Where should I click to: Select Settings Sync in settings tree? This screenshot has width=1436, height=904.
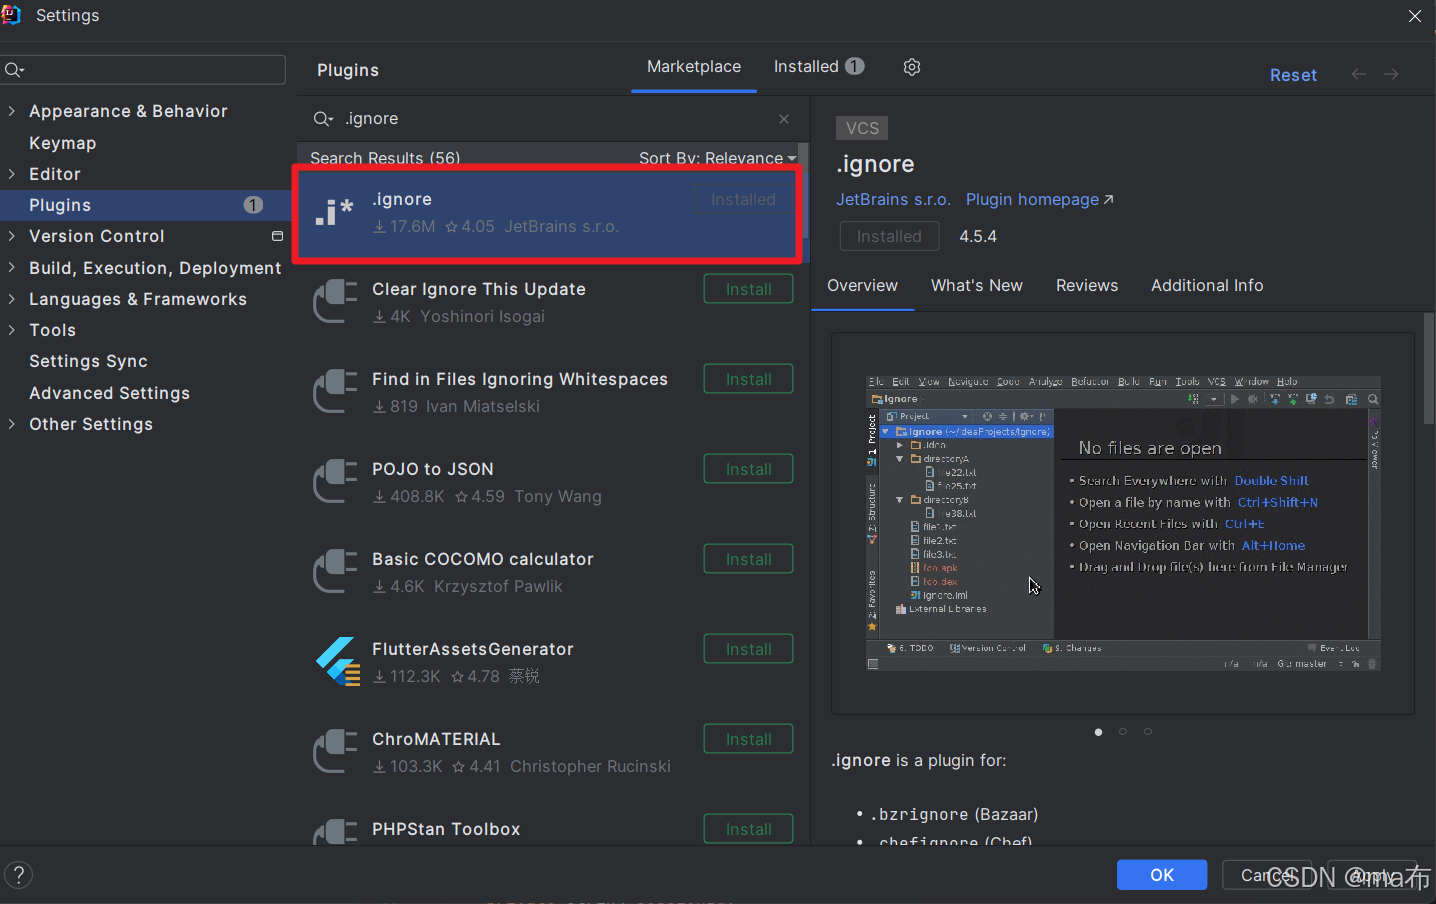tap(88, 361)
